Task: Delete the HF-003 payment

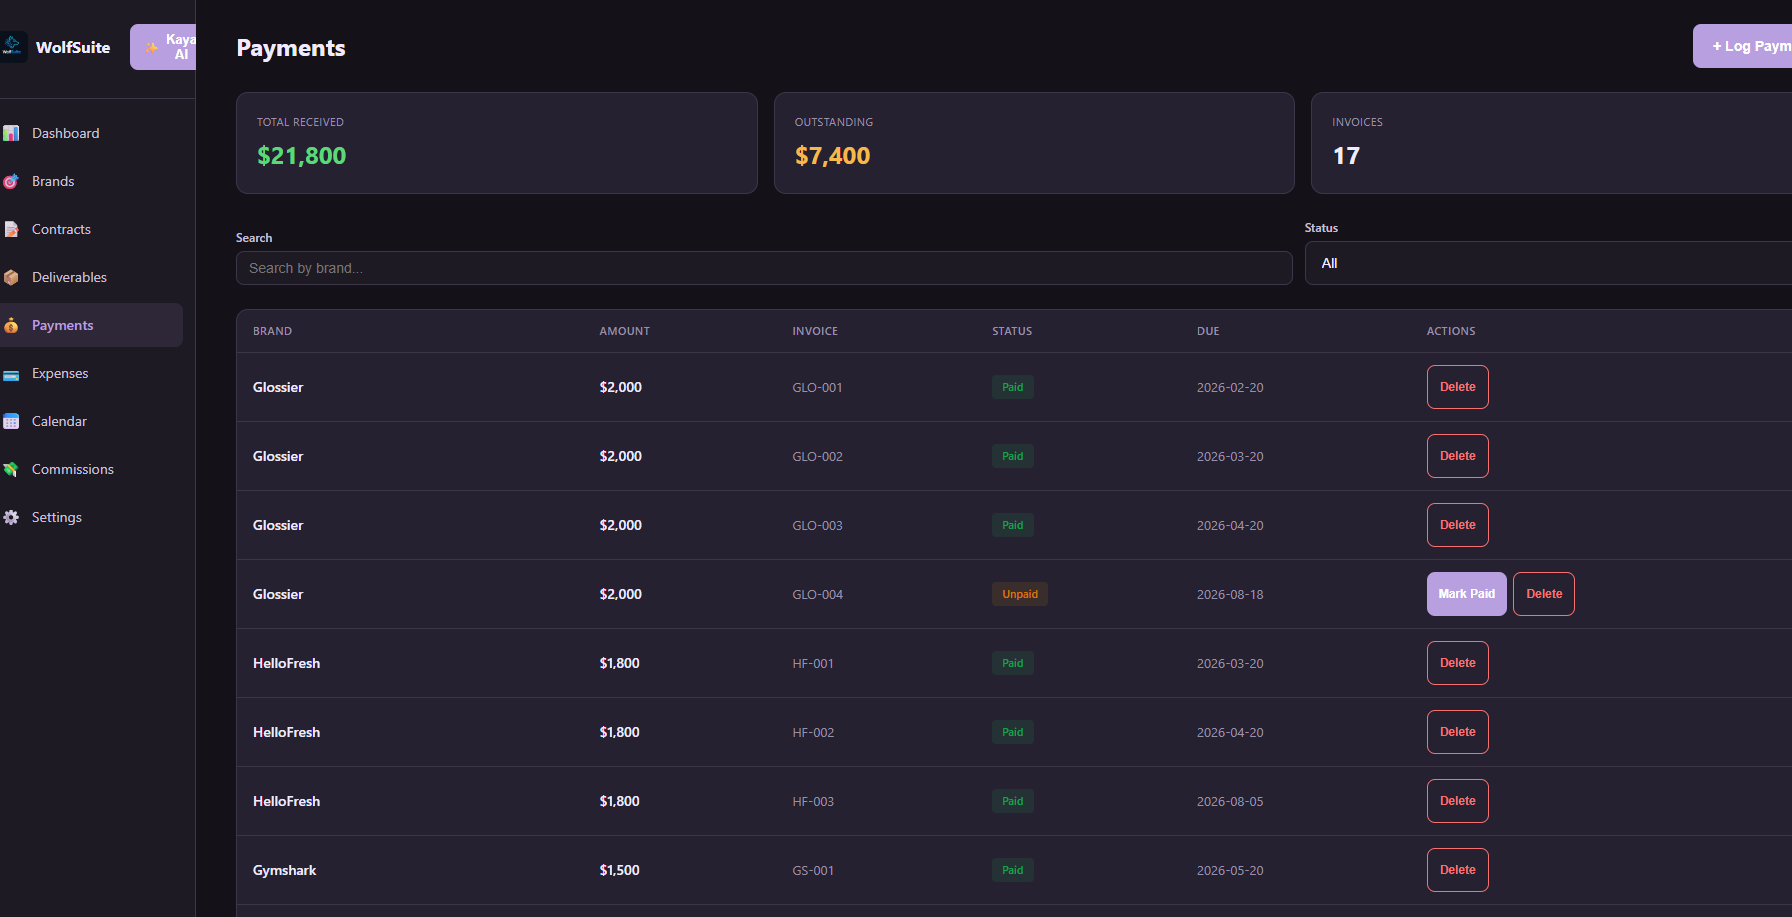Action: [x=1457, y=801]
